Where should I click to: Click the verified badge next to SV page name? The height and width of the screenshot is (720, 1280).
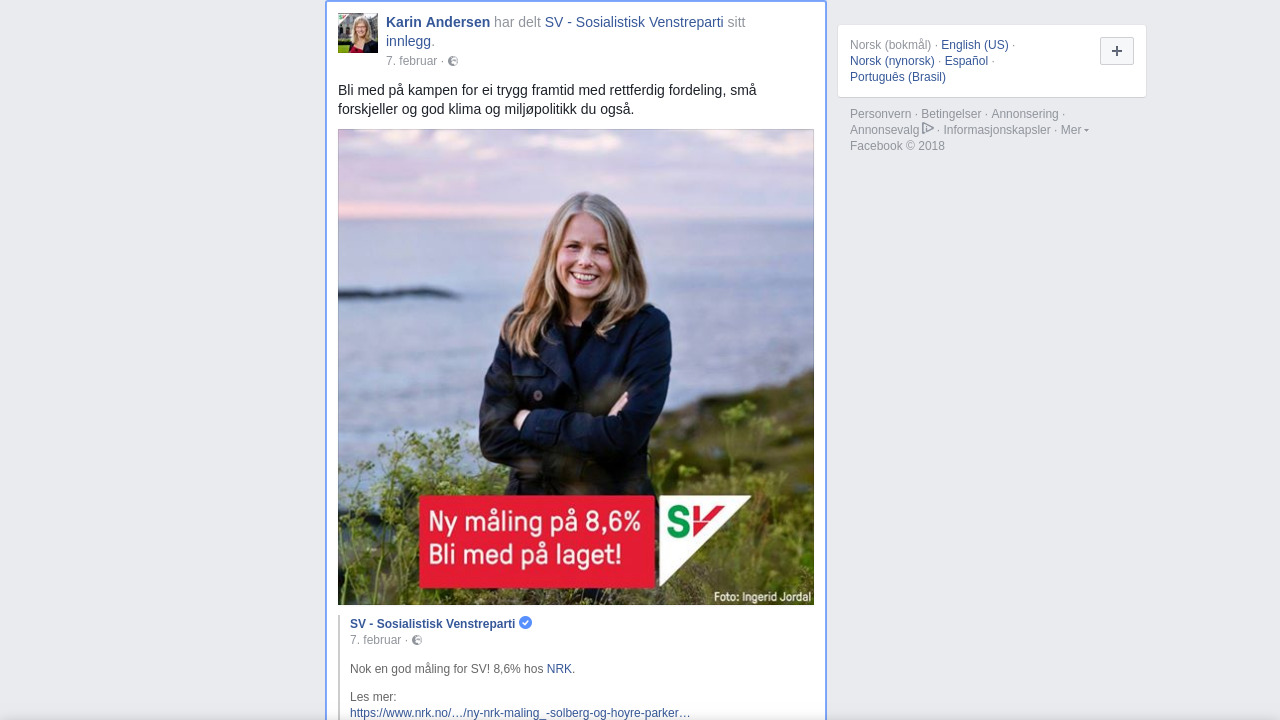[526, 623]
